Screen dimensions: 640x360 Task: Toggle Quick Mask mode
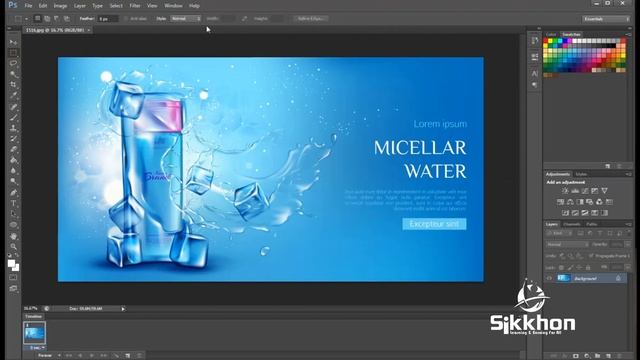[x=13, y=278]
